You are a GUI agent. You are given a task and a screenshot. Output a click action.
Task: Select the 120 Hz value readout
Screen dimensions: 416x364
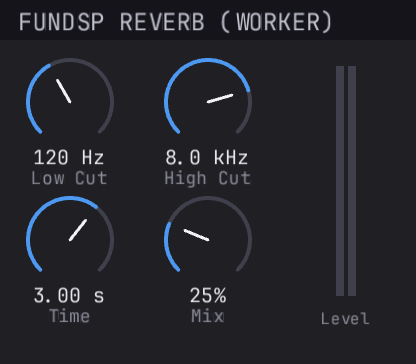tap(69, 157)
